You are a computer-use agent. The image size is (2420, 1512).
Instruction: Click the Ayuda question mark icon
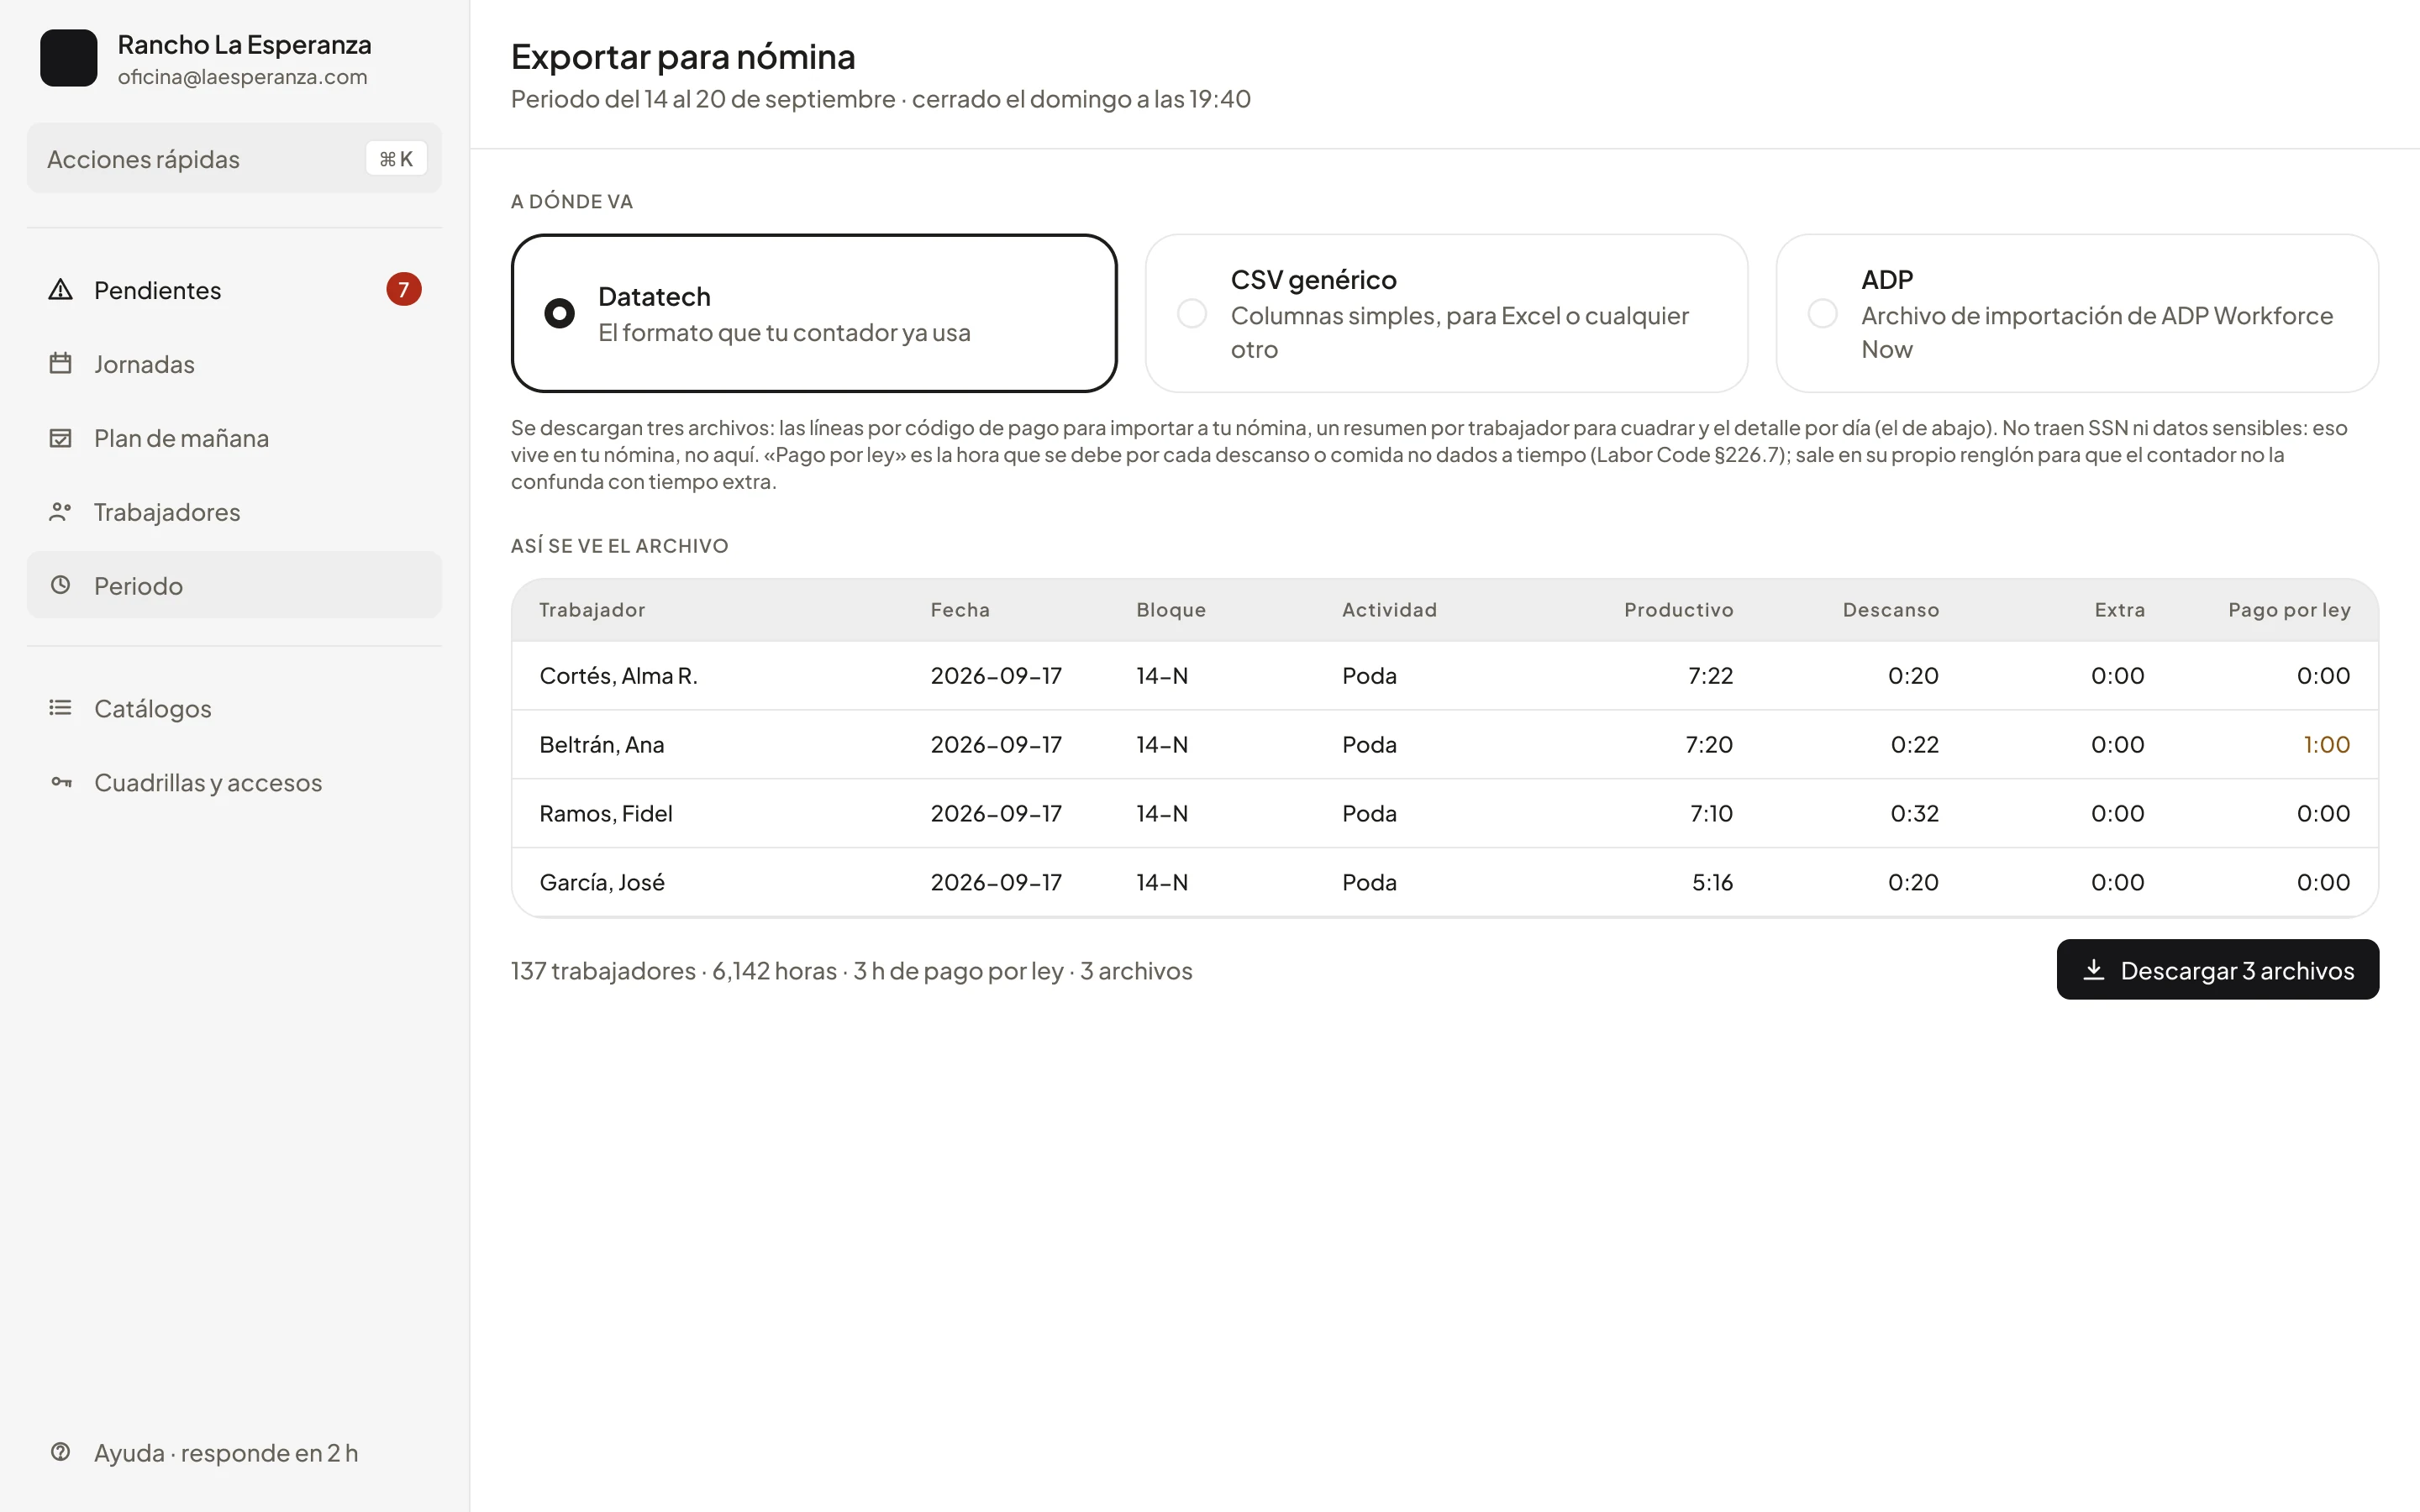coord(60,1452)
